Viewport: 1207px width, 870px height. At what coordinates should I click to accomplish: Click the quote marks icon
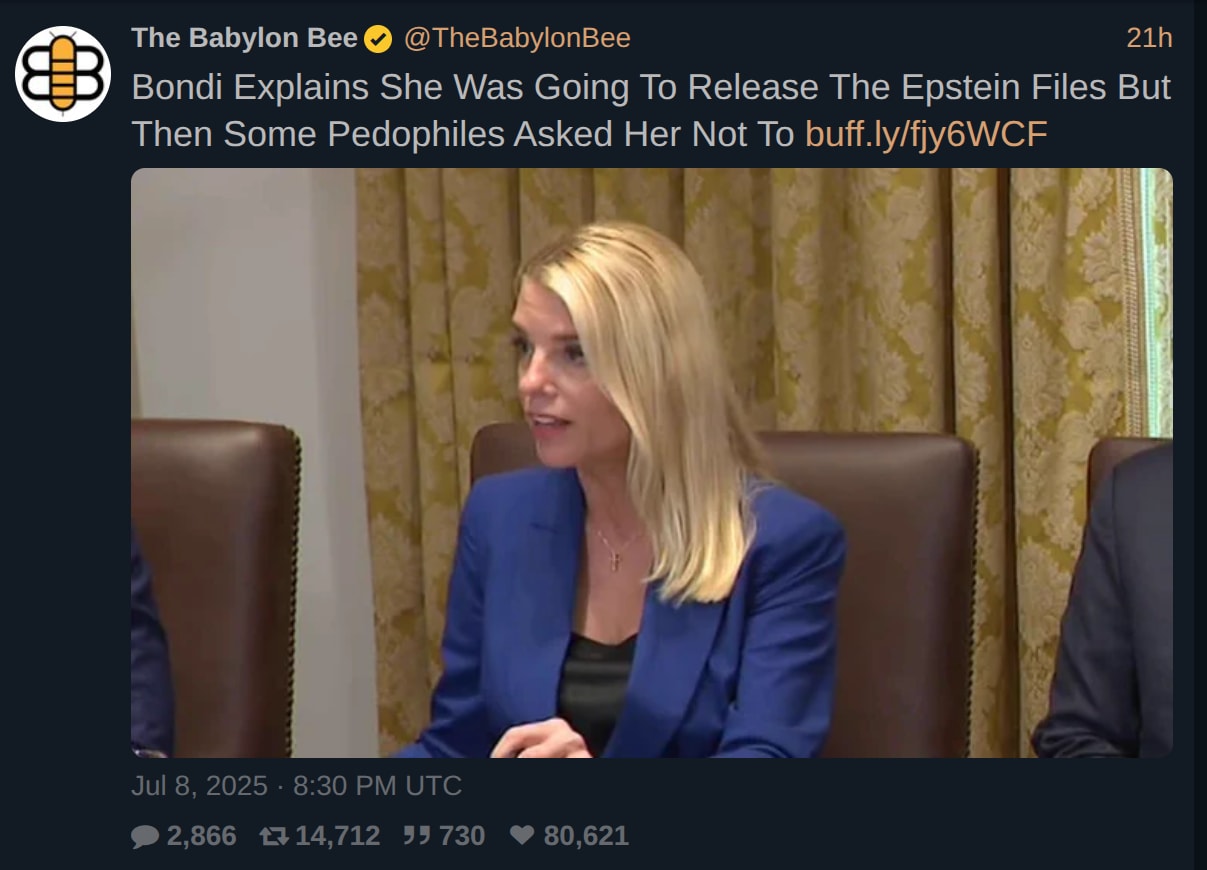click(418, 836)
